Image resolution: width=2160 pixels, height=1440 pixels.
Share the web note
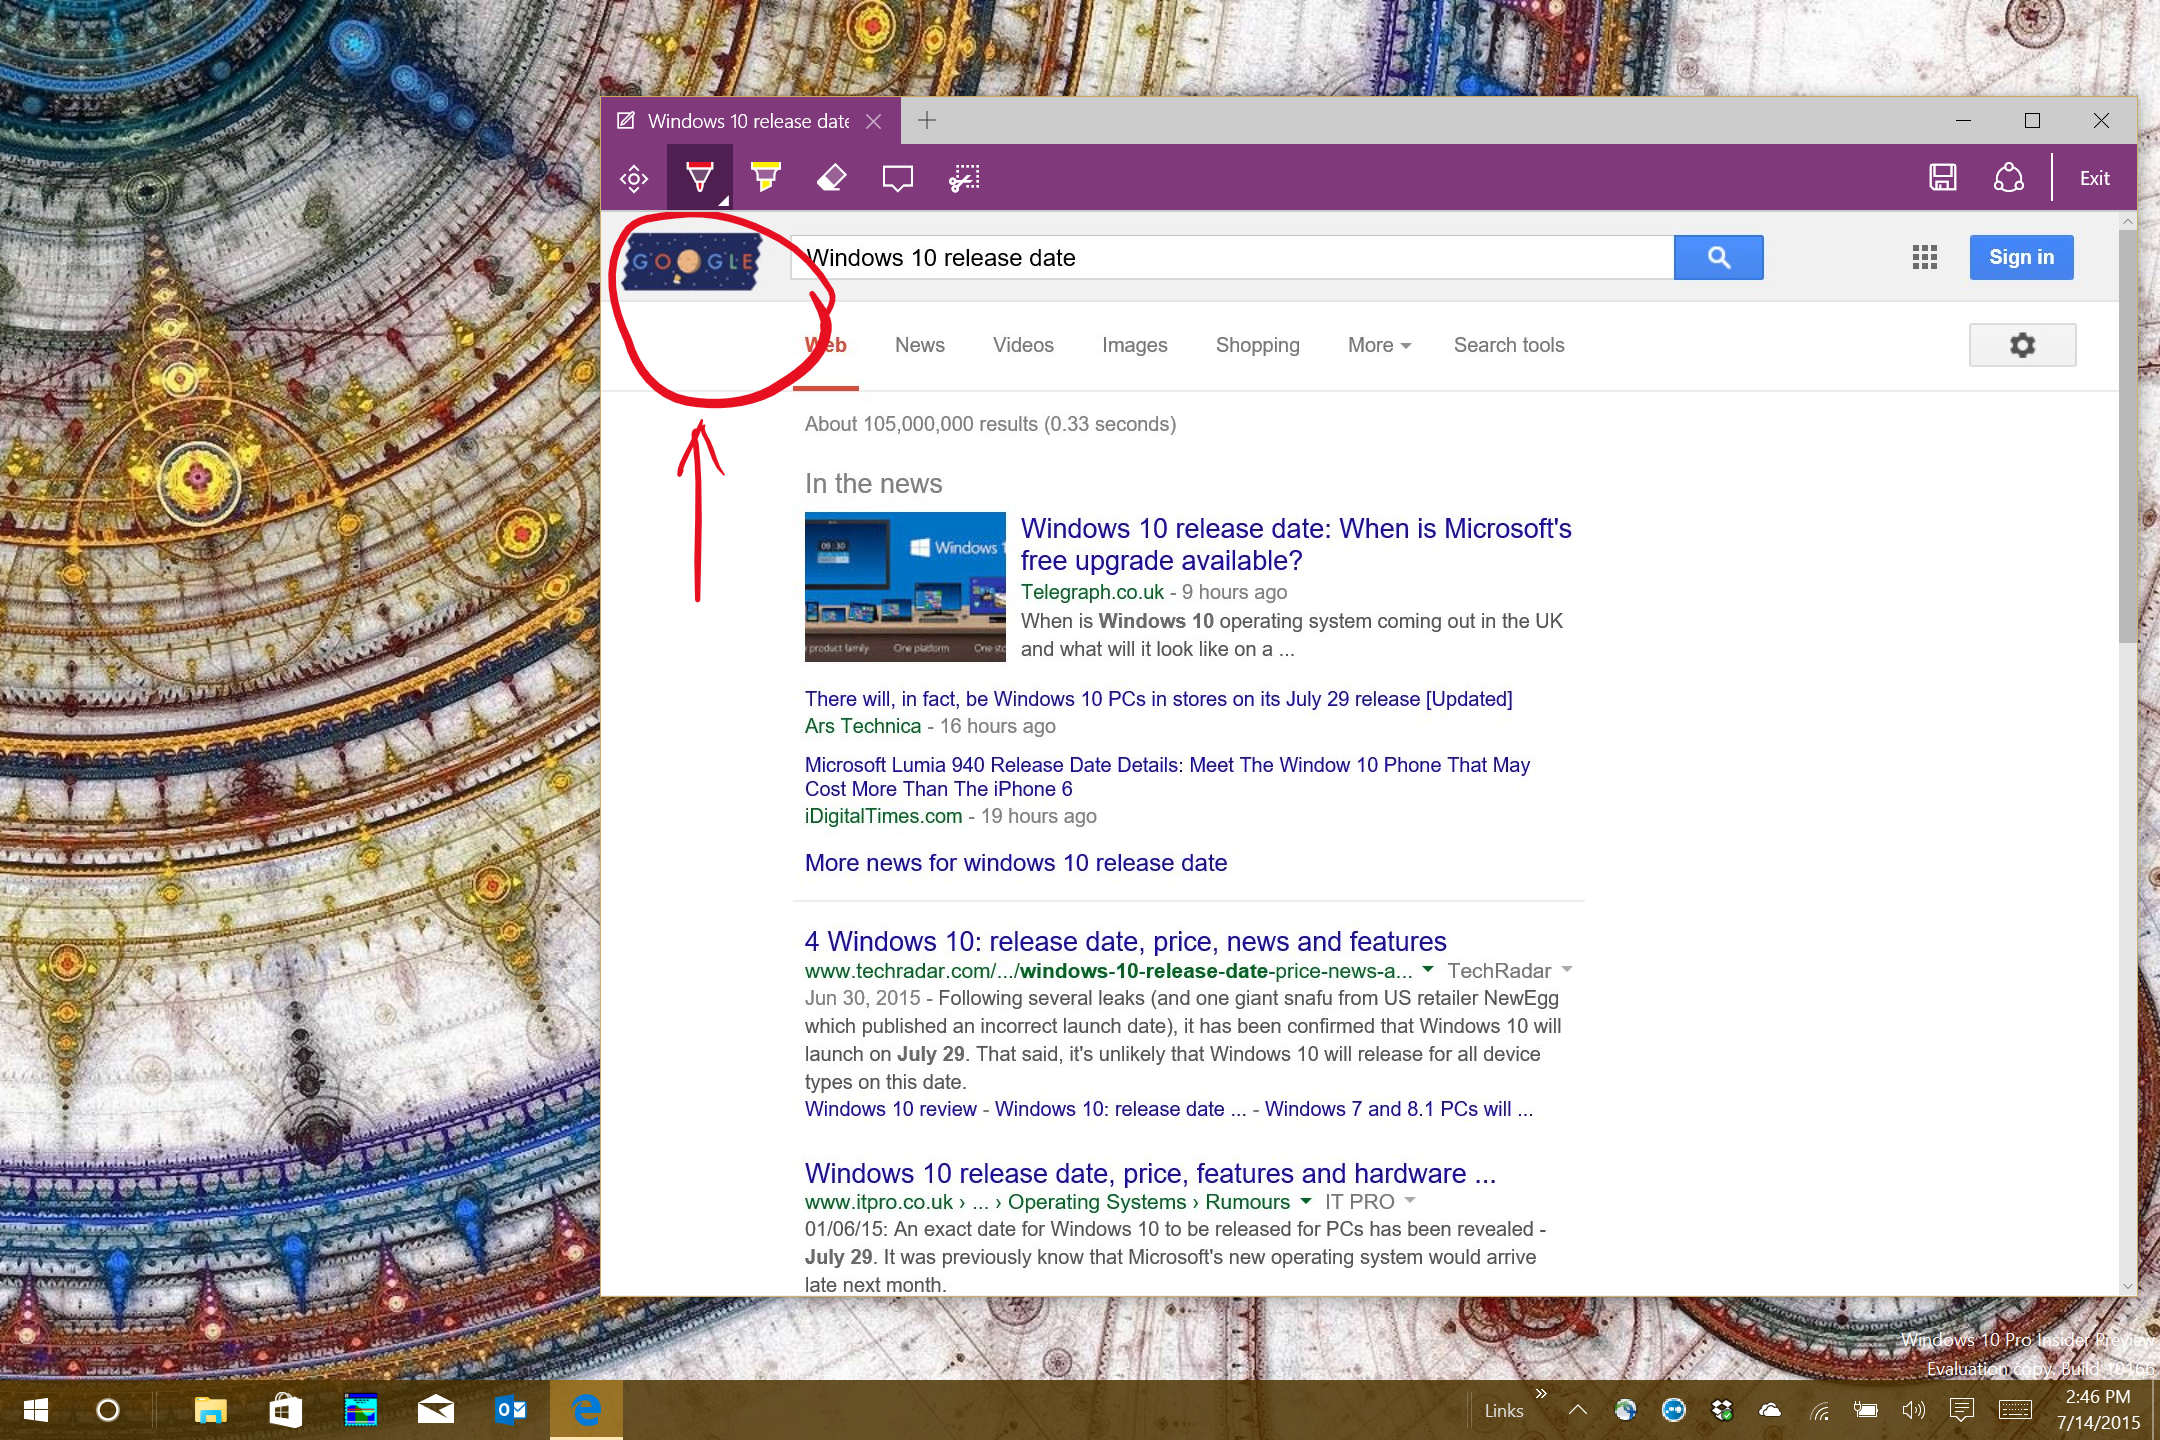[x=2009, y=178]
